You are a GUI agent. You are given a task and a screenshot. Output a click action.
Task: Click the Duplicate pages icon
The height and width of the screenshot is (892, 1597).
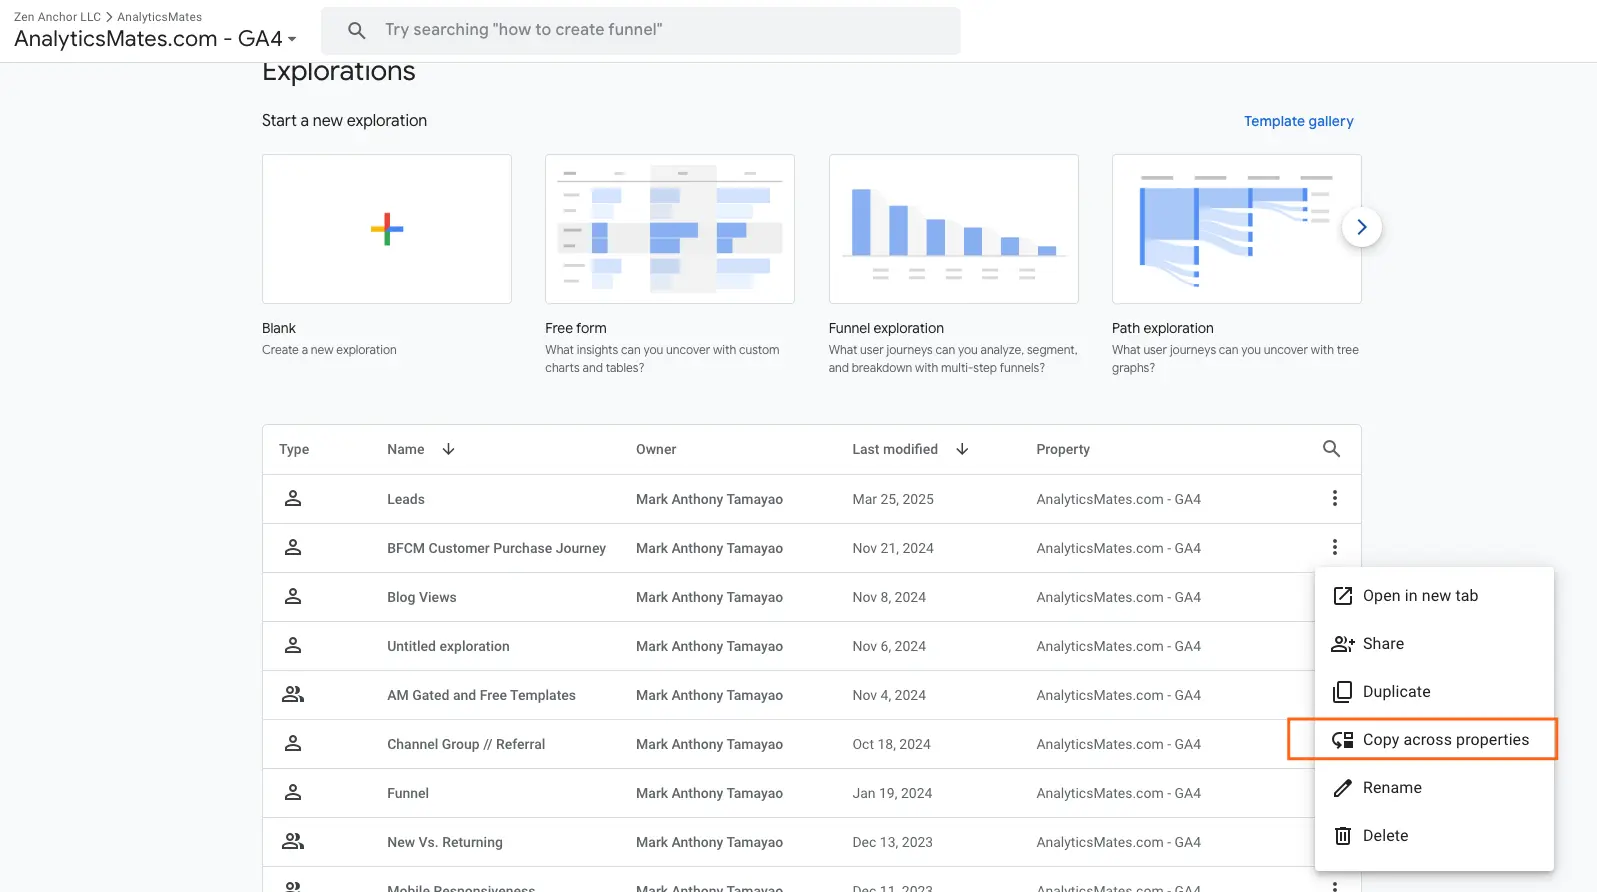click(x=1343, y=692)
